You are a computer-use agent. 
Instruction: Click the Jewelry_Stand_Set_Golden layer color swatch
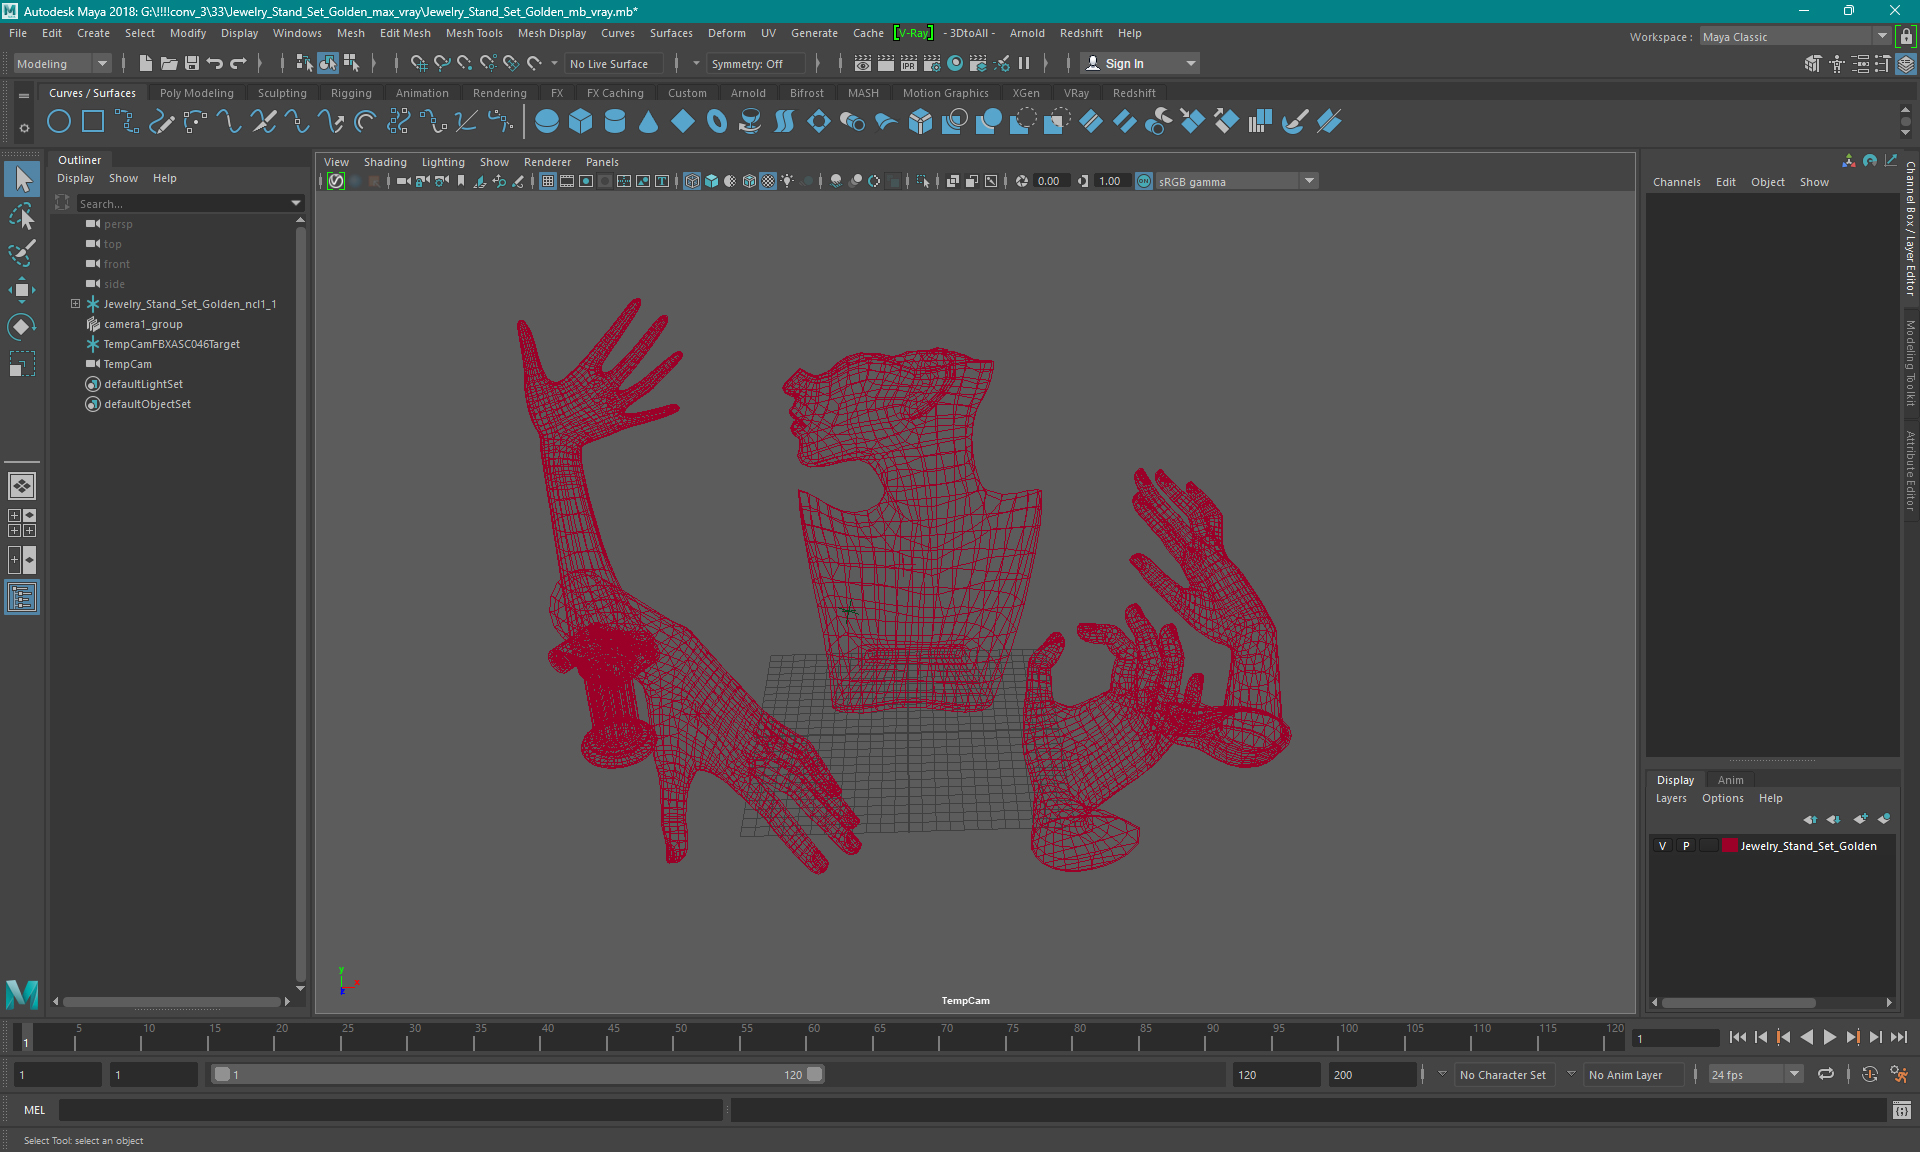point(1729,846)
